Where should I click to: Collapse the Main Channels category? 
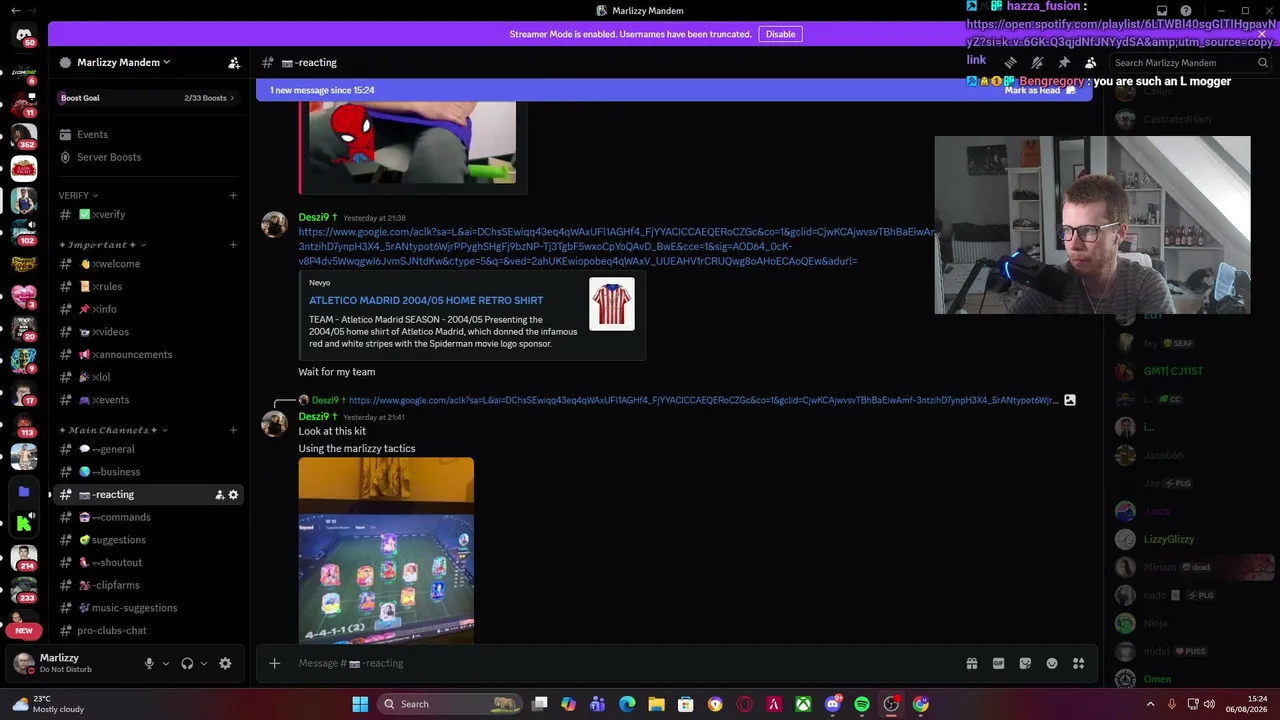coord(113,430)
